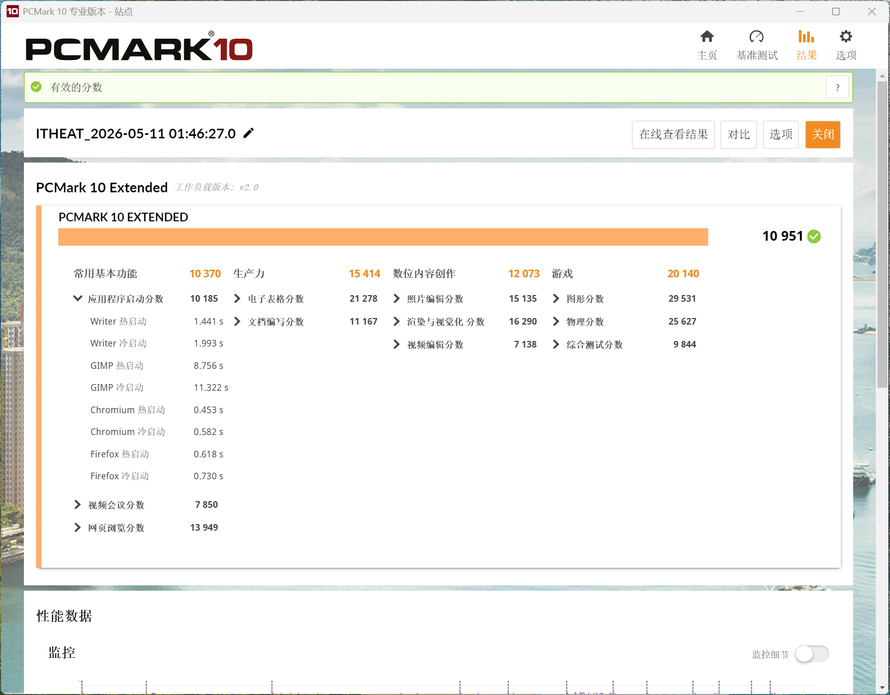Expand the 视频会议分数 row

click(x=77, y=504)
